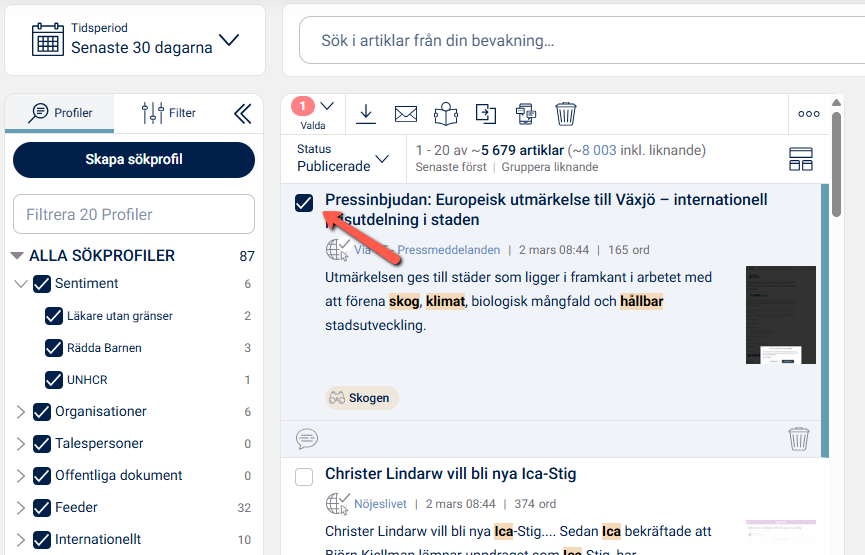
Task: Click trash icon below Pressinbjudan article
Action: click(798, 439)
